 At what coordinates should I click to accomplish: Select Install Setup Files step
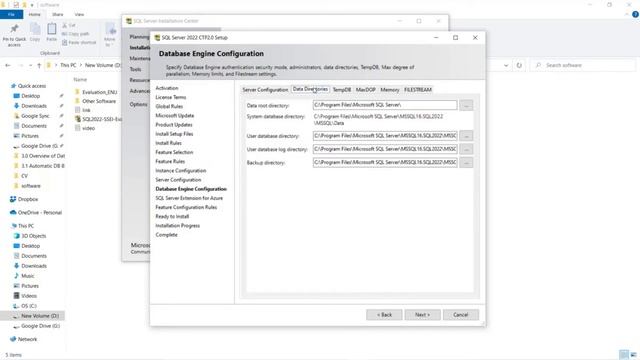[174, 134]
